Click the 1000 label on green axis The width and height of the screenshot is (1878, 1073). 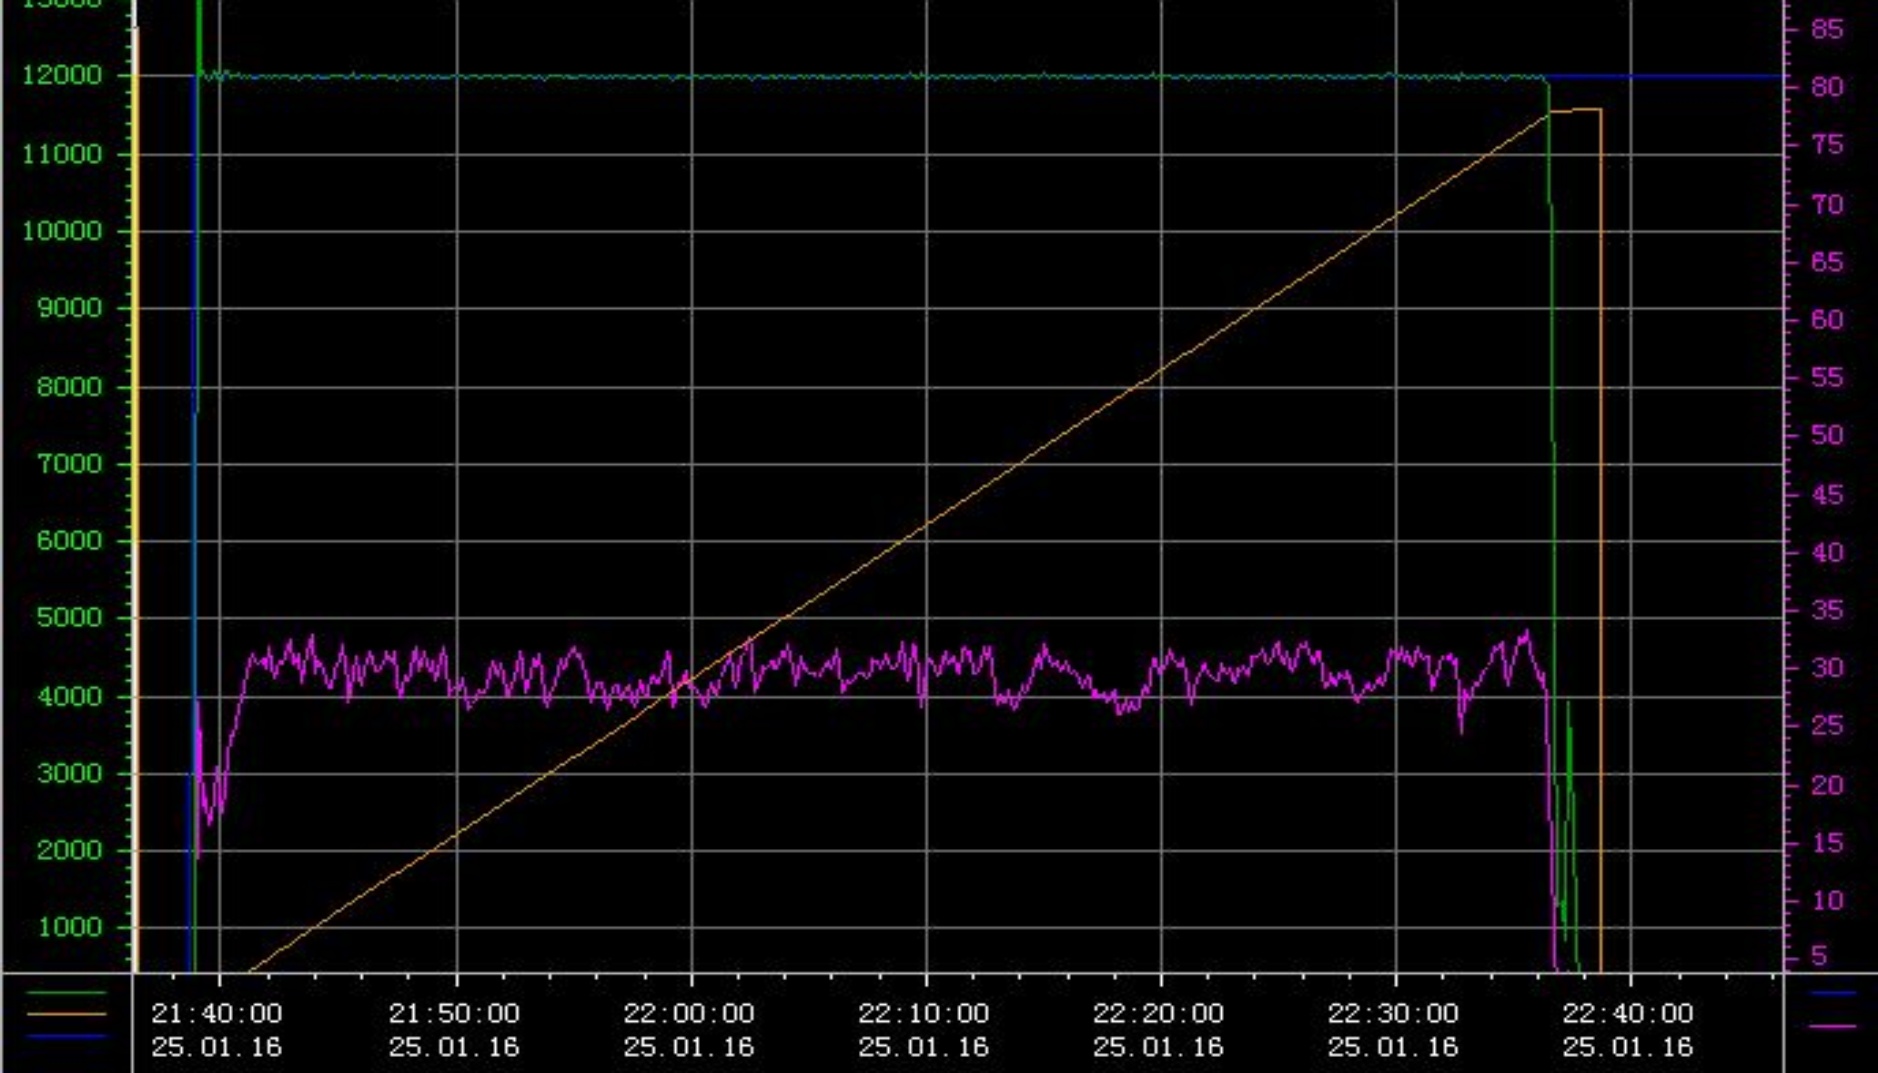(69, 927)
